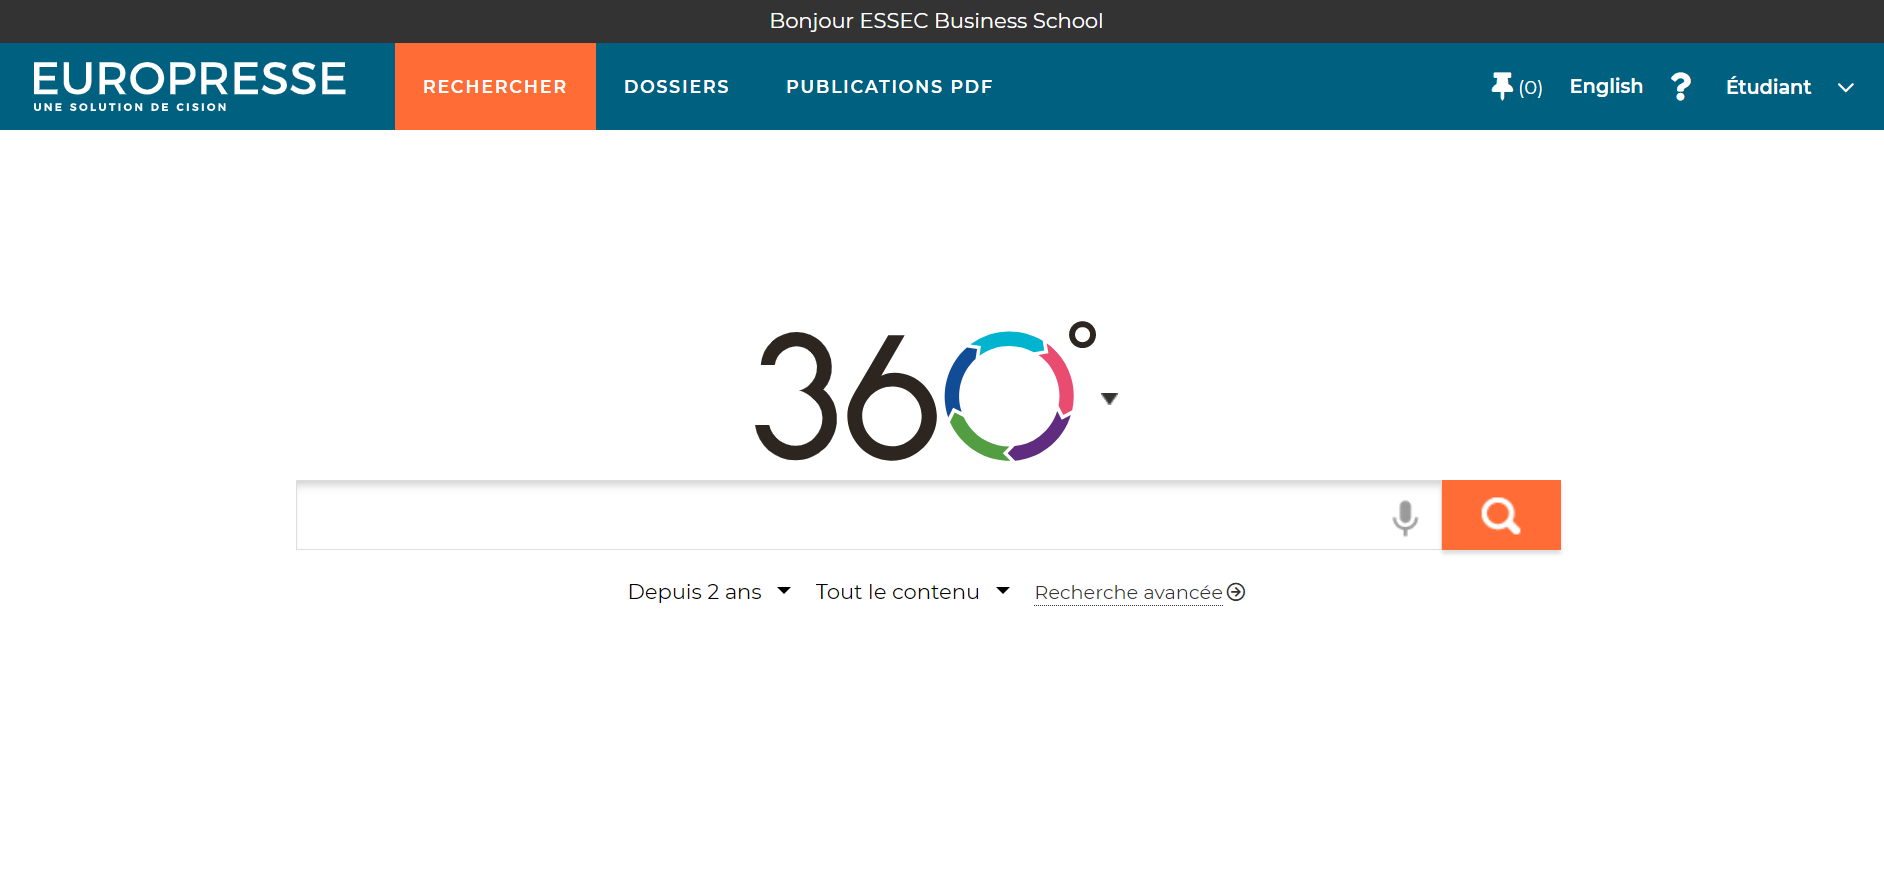
Task: Open the Publications PDF tab
Action: [889, 86]
